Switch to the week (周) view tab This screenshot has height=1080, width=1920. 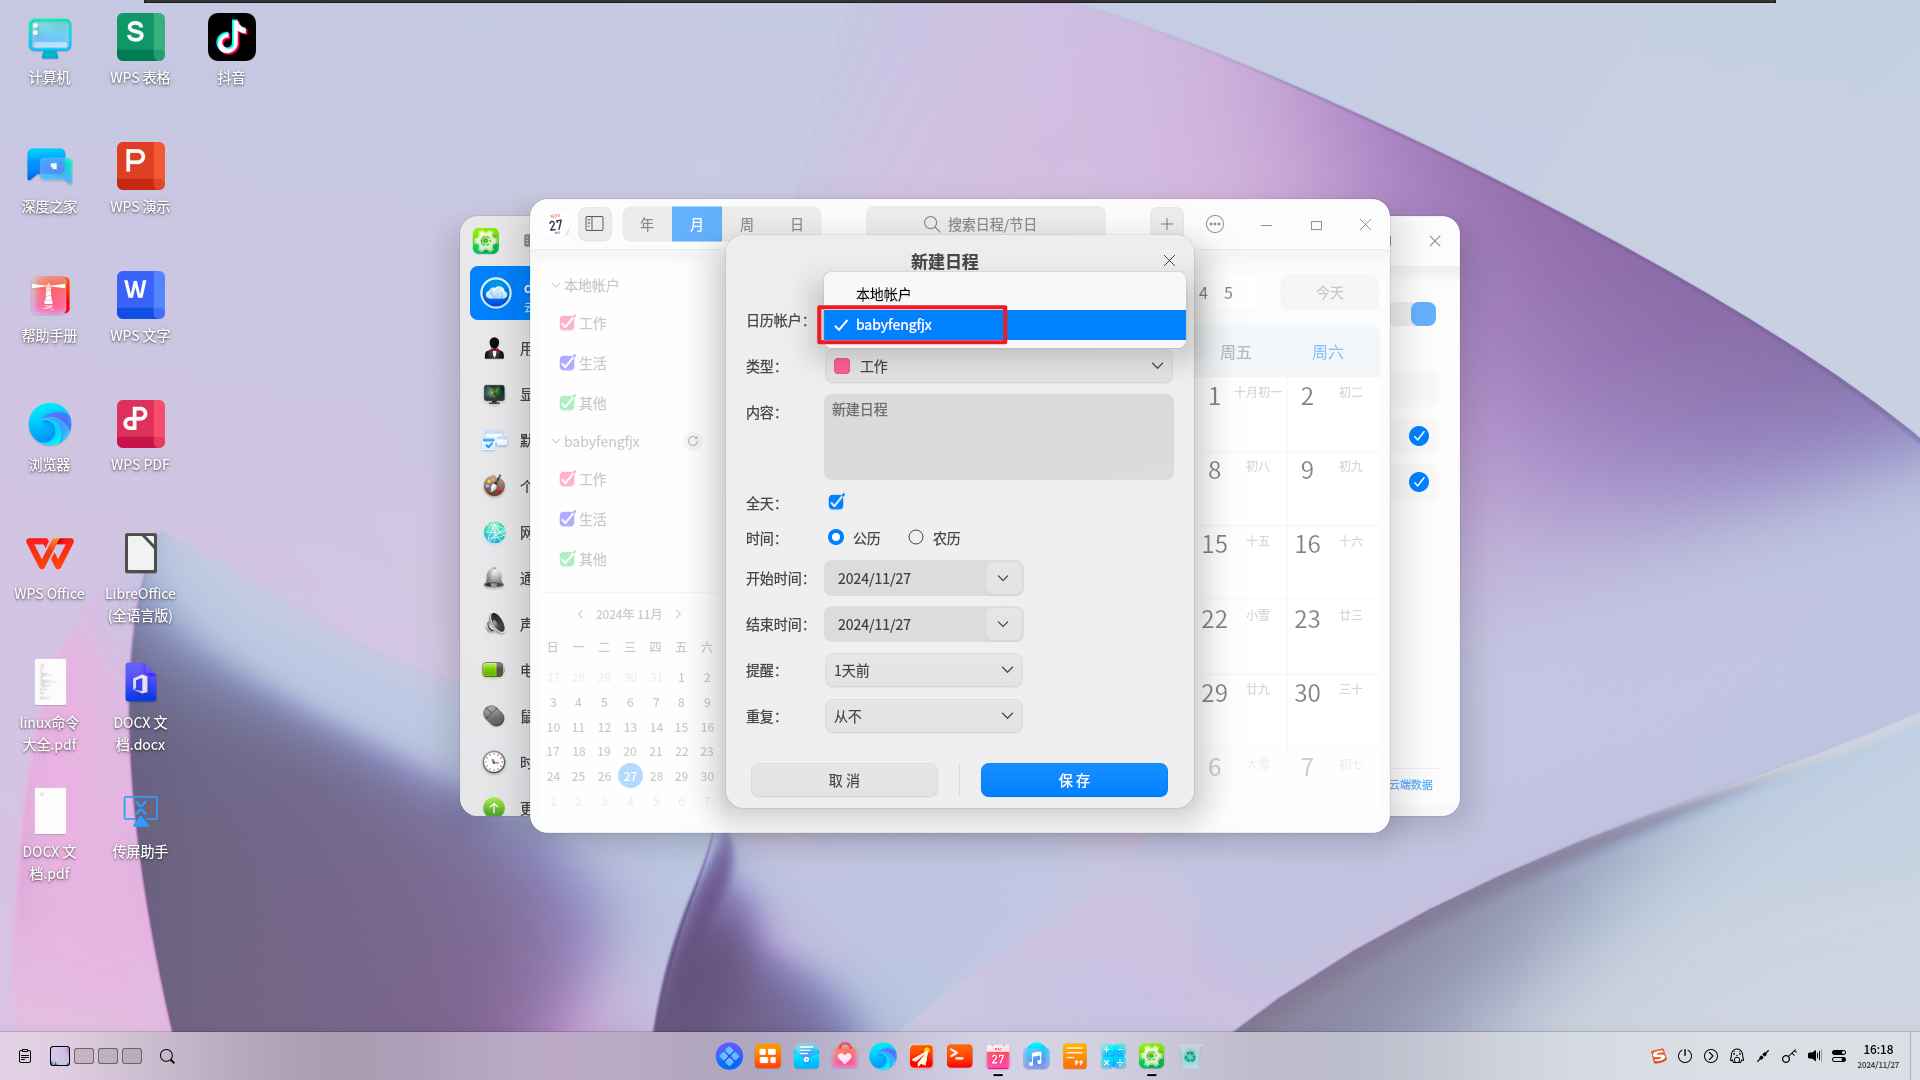(x=747, y=224)
